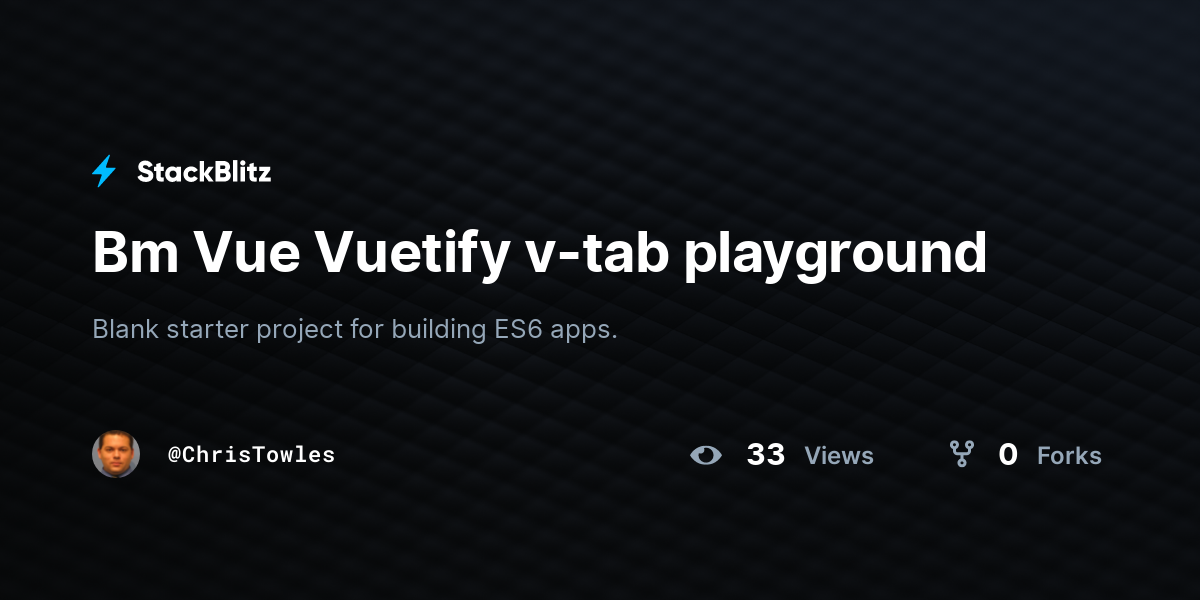Click the eye icon beside 33 Views
The height and width of the screenshot is (600, 1200).
coord(706,455)
